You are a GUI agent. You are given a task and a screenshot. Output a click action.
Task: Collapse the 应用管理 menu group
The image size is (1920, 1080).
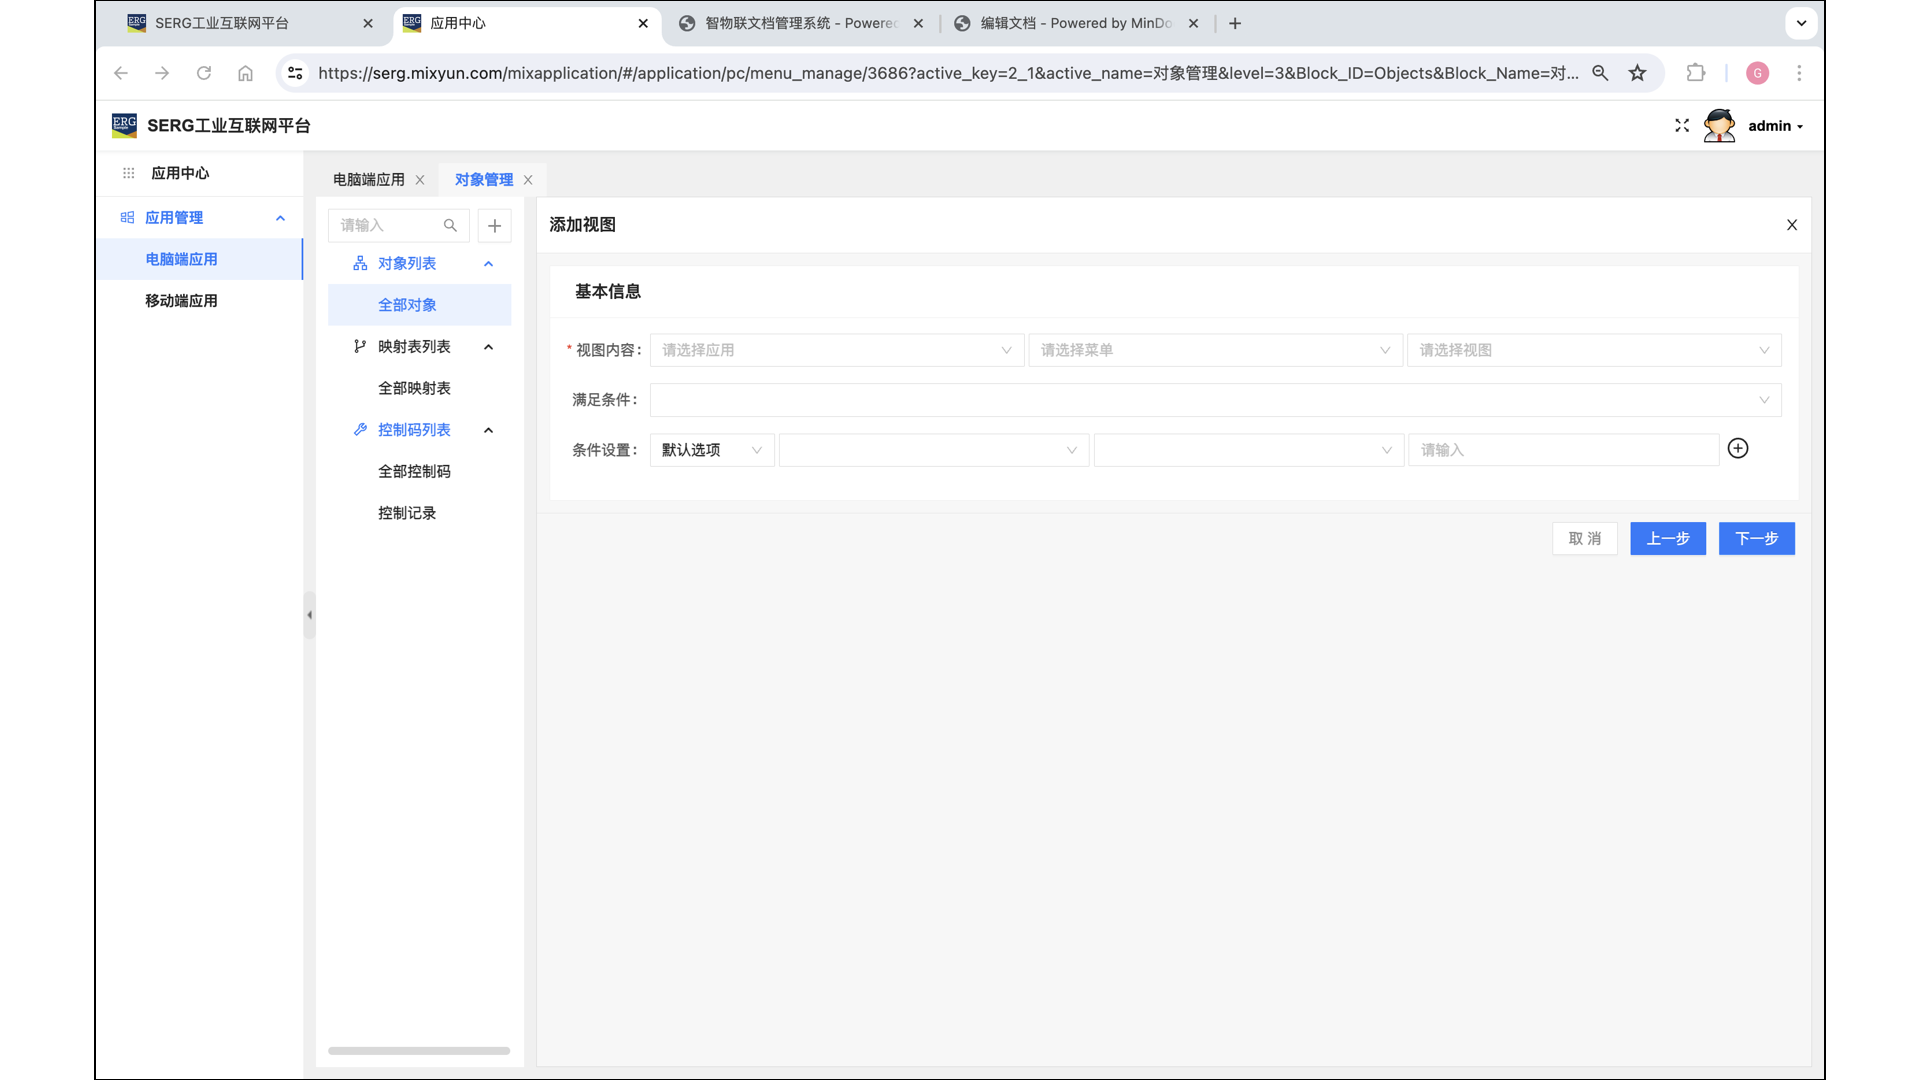coord(280,218)
